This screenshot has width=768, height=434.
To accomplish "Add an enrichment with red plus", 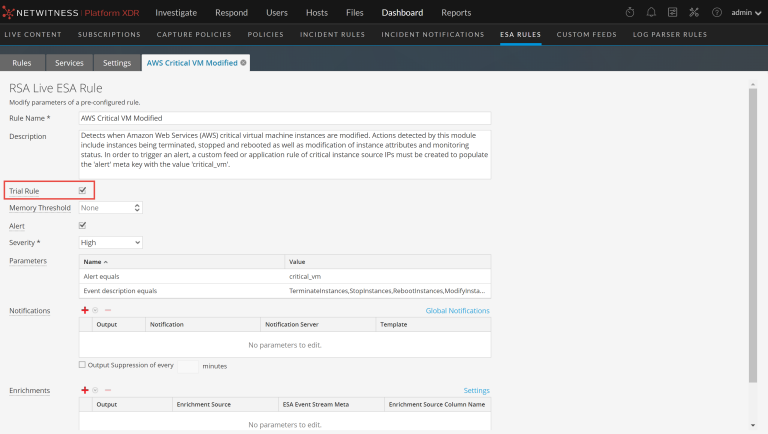I will (84, 390).
